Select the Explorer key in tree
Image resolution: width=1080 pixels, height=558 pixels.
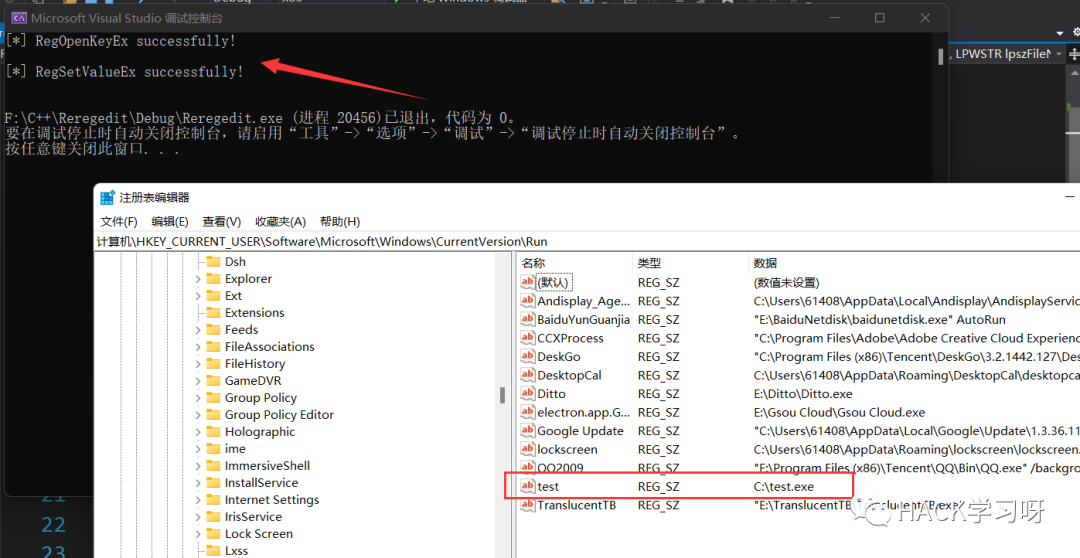[x=248, y=279]
